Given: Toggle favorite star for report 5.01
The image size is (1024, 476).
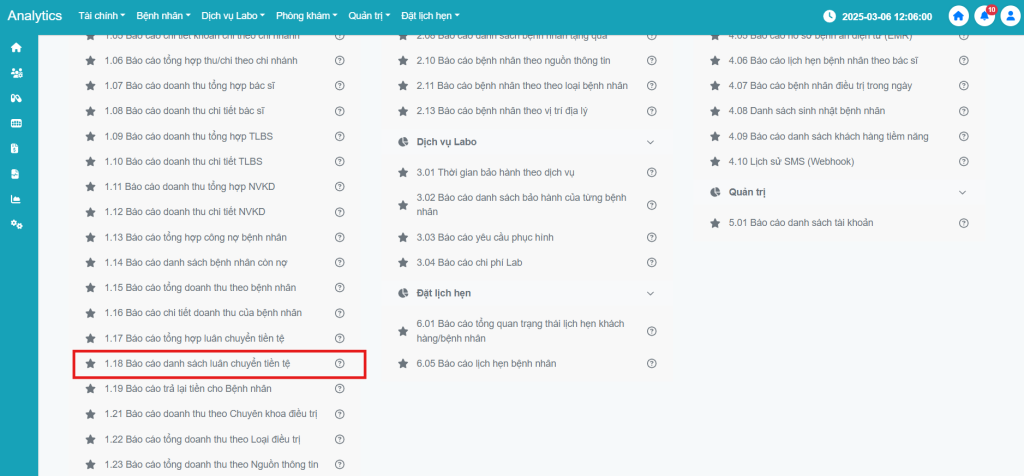Looking at the screenshot, I should pos(715,222).
